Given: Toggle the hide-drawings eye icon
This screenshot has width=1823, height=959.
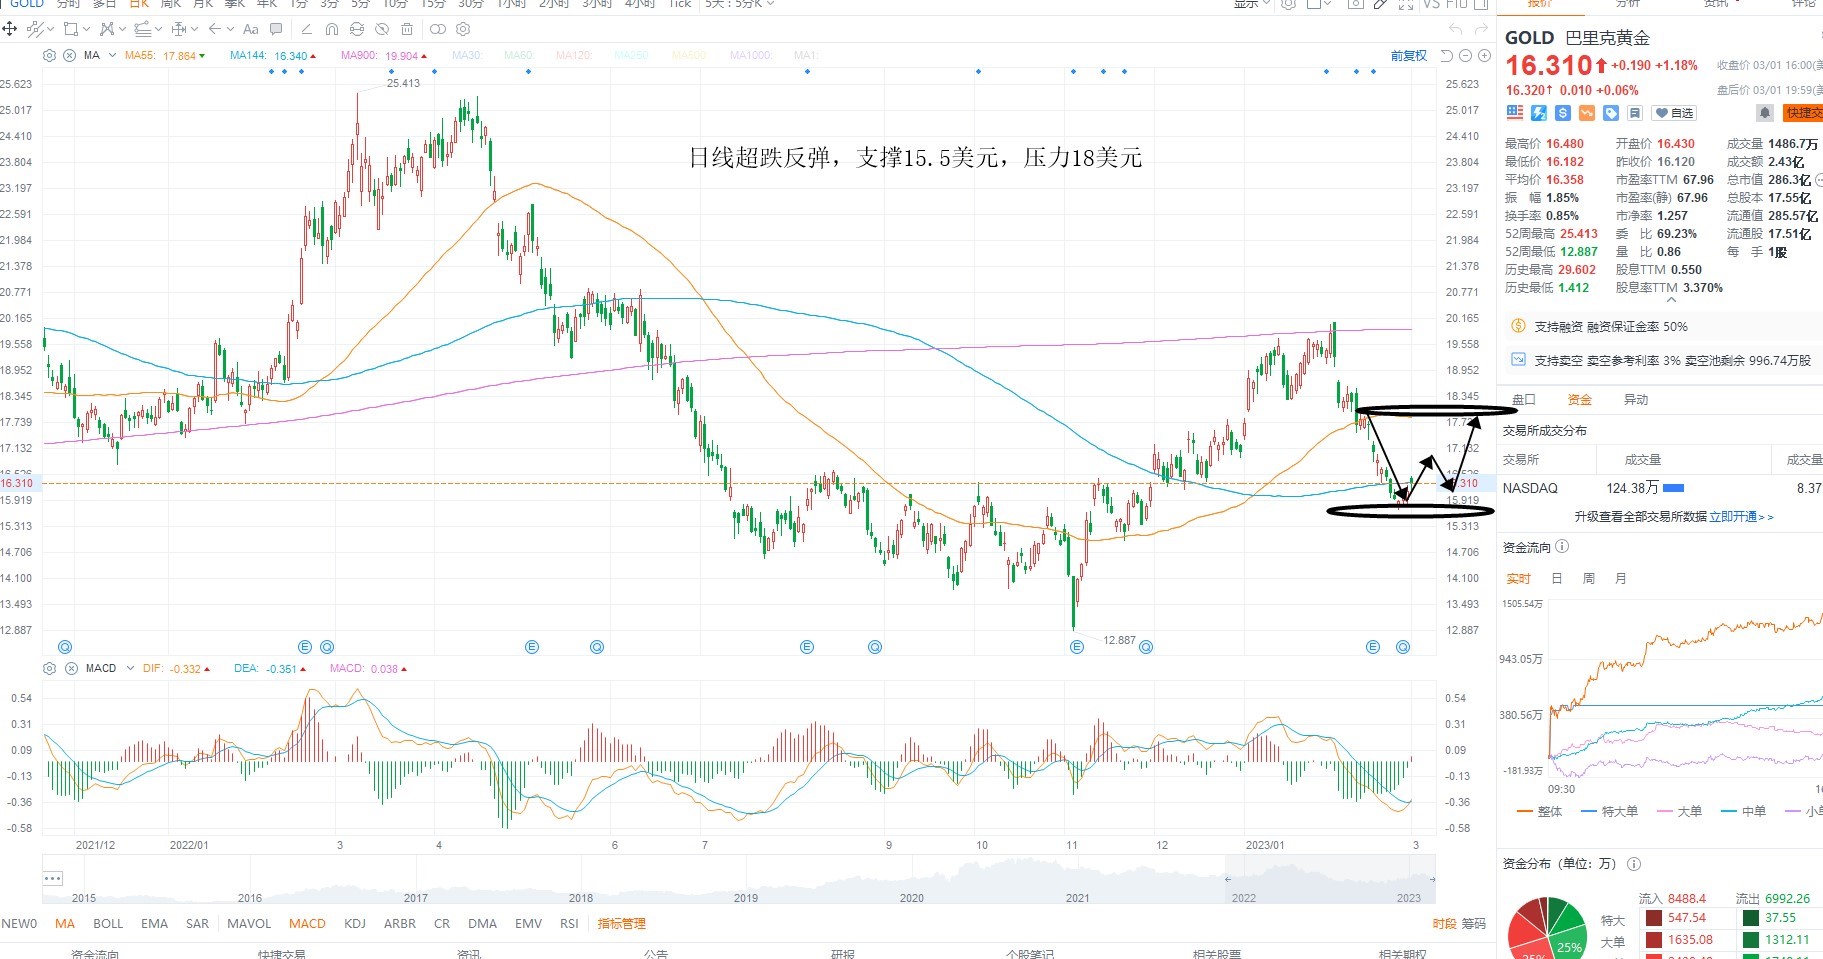Looking at the screenshot, I should click(382, 29).
